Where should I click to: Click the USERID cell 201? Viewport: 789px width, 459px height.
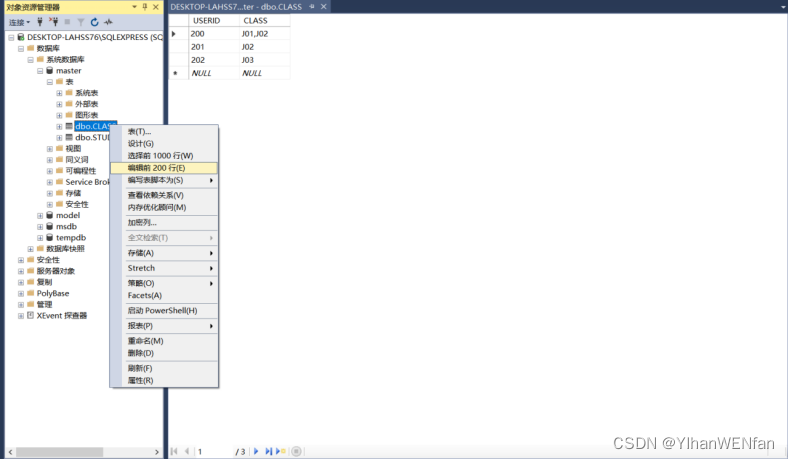(x=214, y=47)
